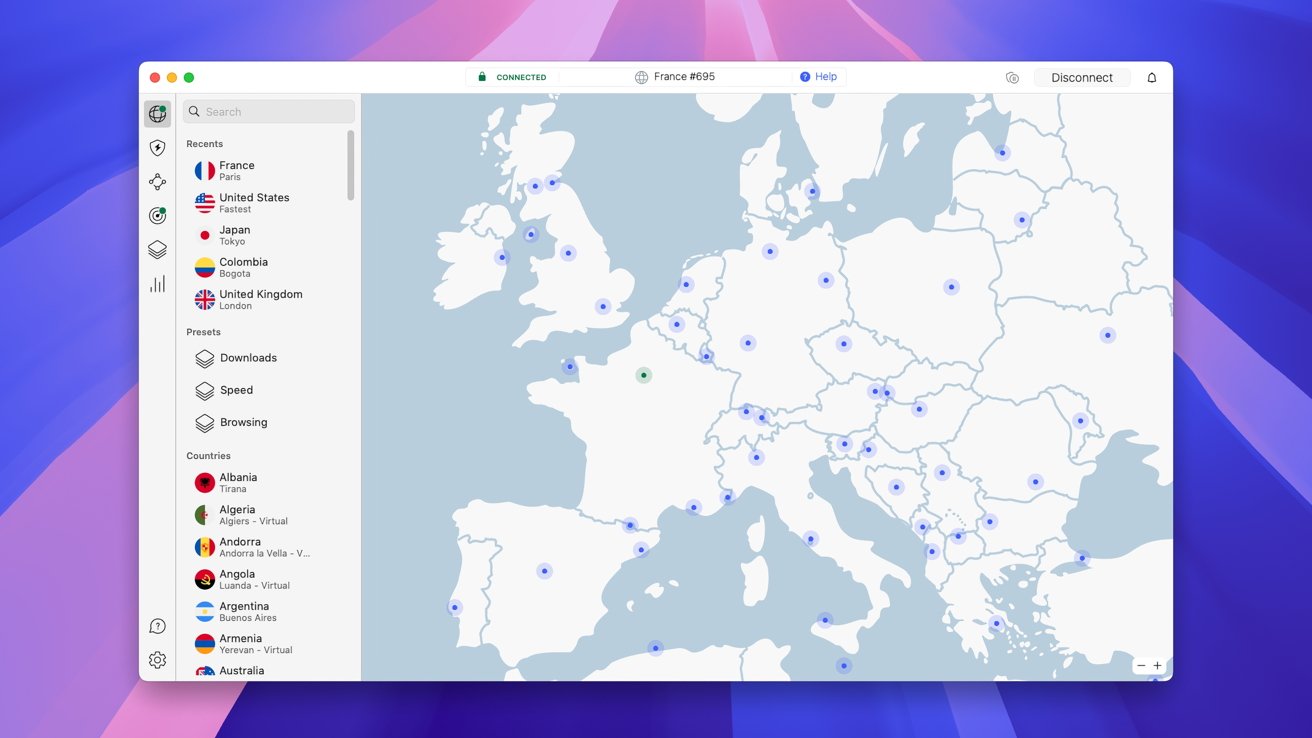Open the Help link in top bar

coord(818,77)
